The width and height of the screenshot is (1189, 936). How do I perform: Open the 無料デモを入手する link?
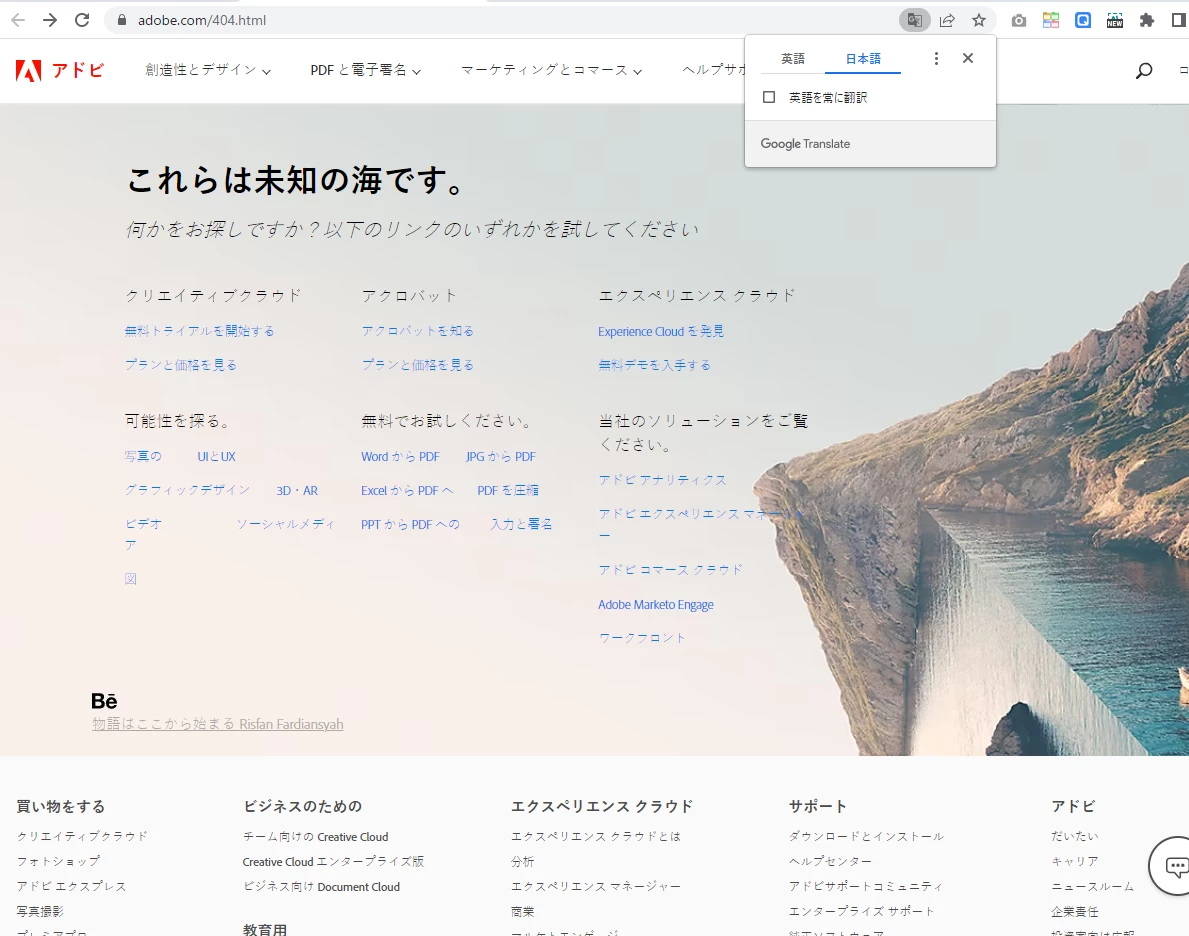click(654, 365)
